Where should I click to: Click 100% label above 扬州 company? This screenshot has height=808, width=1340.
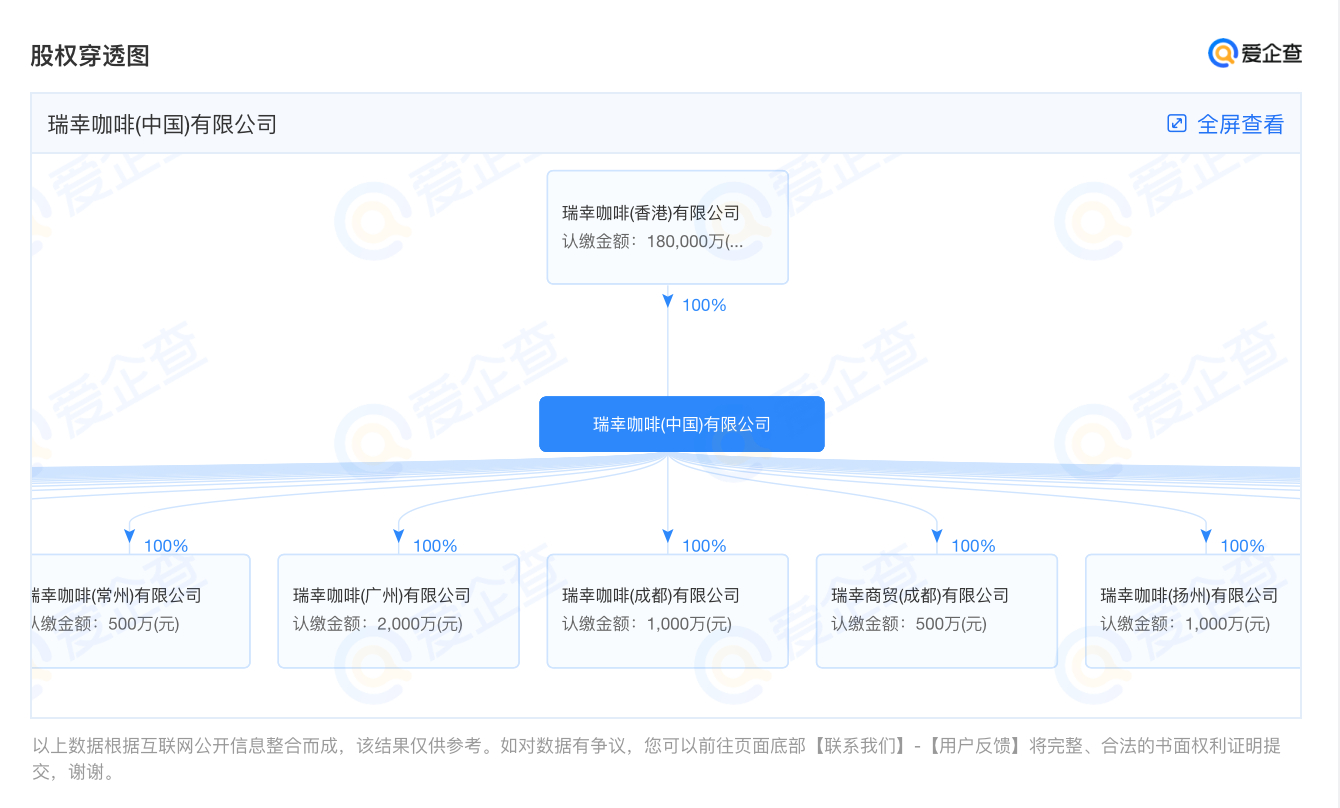tap(1243, 546)
